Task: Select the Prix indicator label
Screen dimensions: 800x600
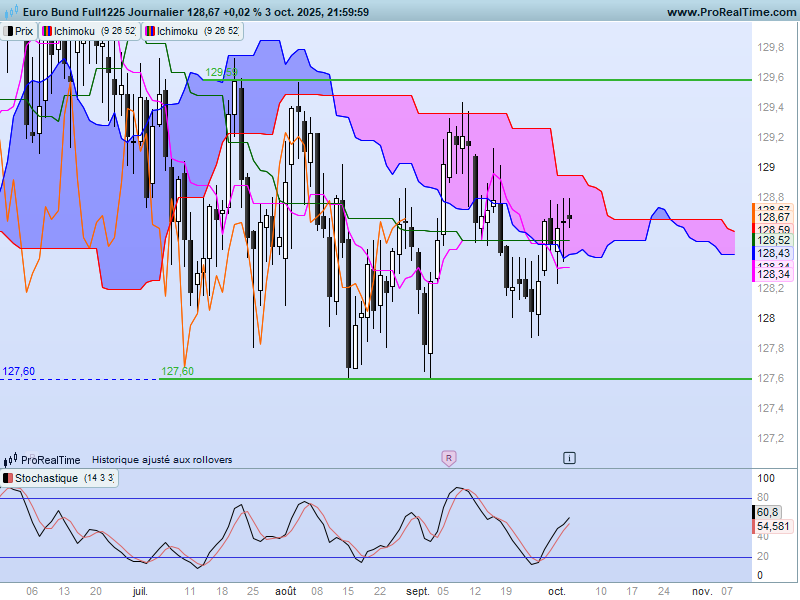Action: click(x=23, y=32)
